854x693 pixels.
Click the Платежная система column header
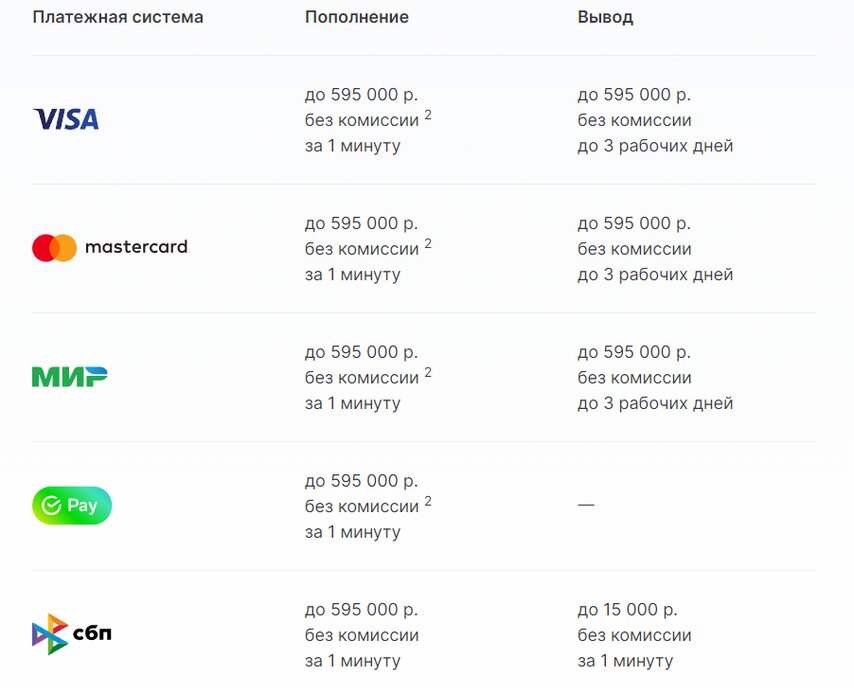click(118, 18)
